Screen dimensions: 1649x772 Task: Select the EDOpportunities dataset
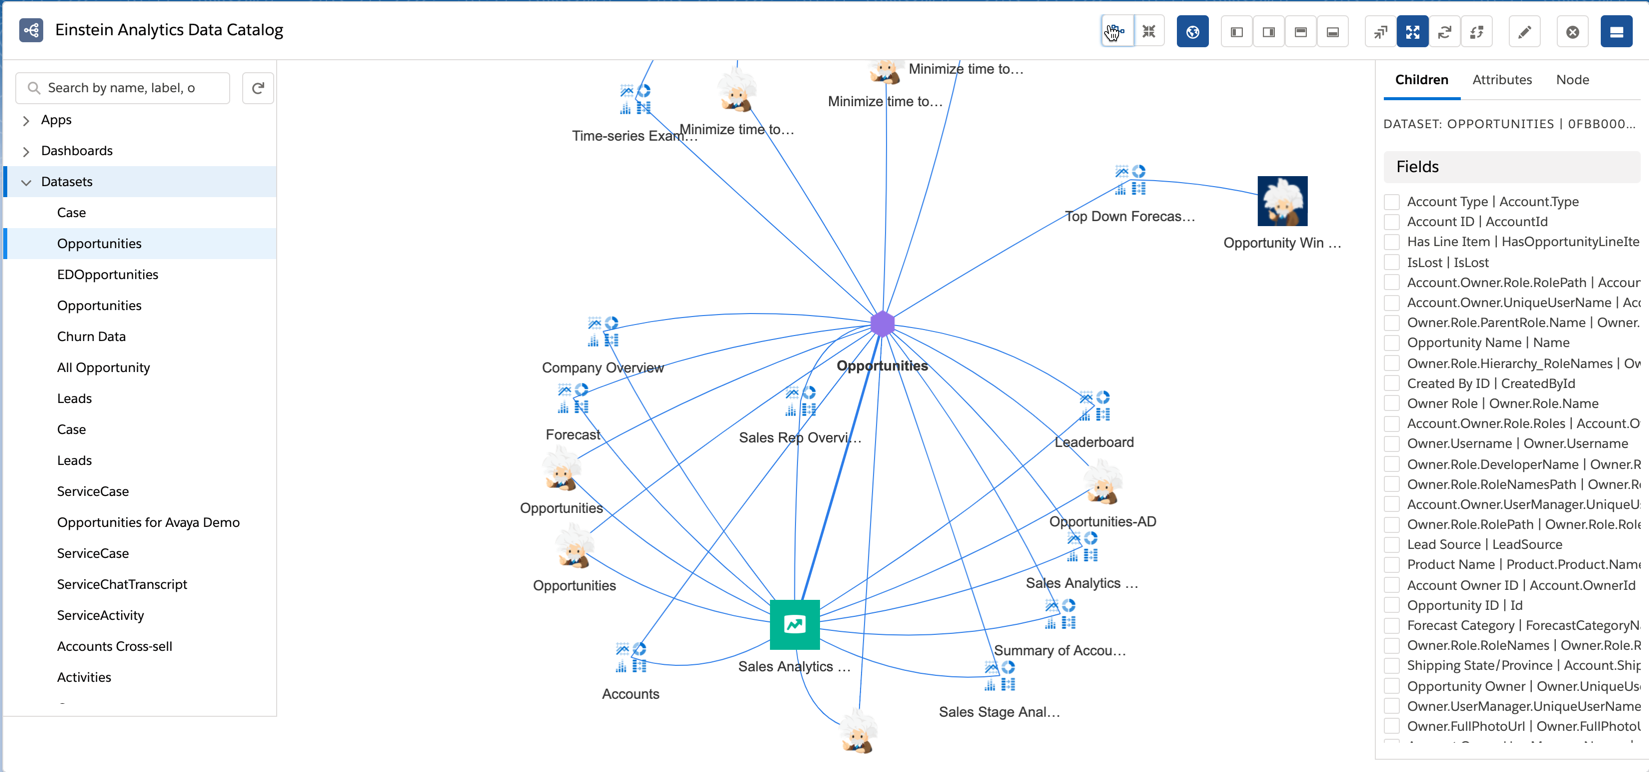tap(107, 275)
